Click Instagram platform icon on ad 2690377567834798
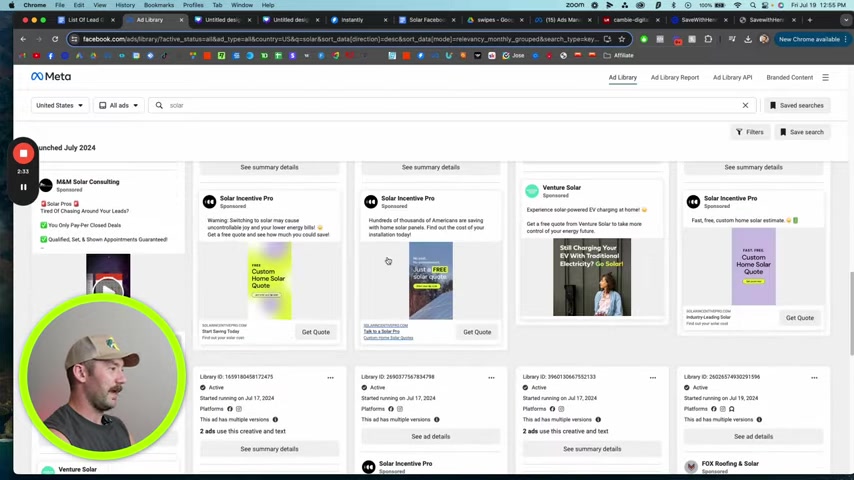The width and height of the screenshot is (854, 480). click(400, 409)
